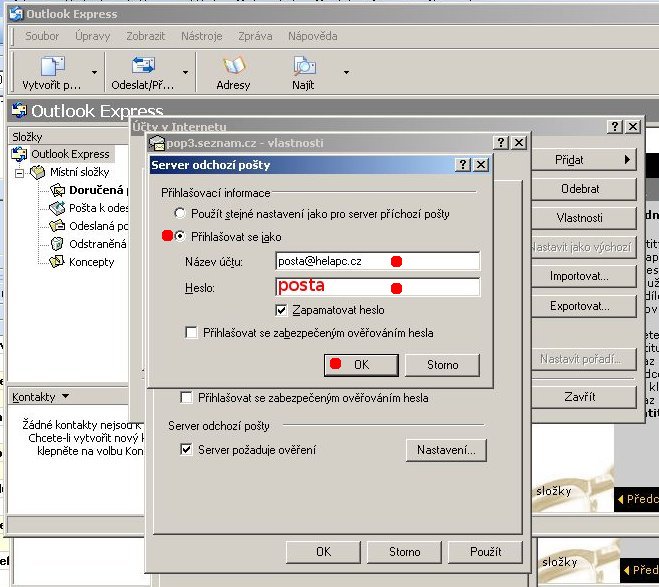Click the Heslo password field
The height and width of the screenshot is (587, 659).
pyautogui.click(x=377, y=287)
